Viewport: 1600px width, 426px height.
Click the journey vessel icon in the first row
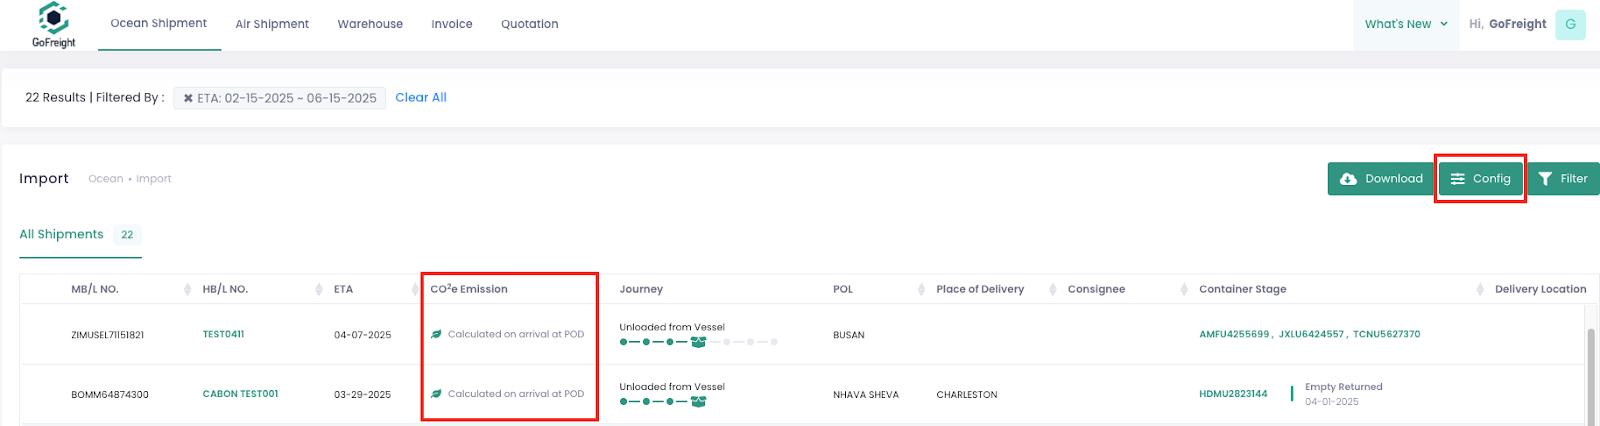tap(698, 342)
